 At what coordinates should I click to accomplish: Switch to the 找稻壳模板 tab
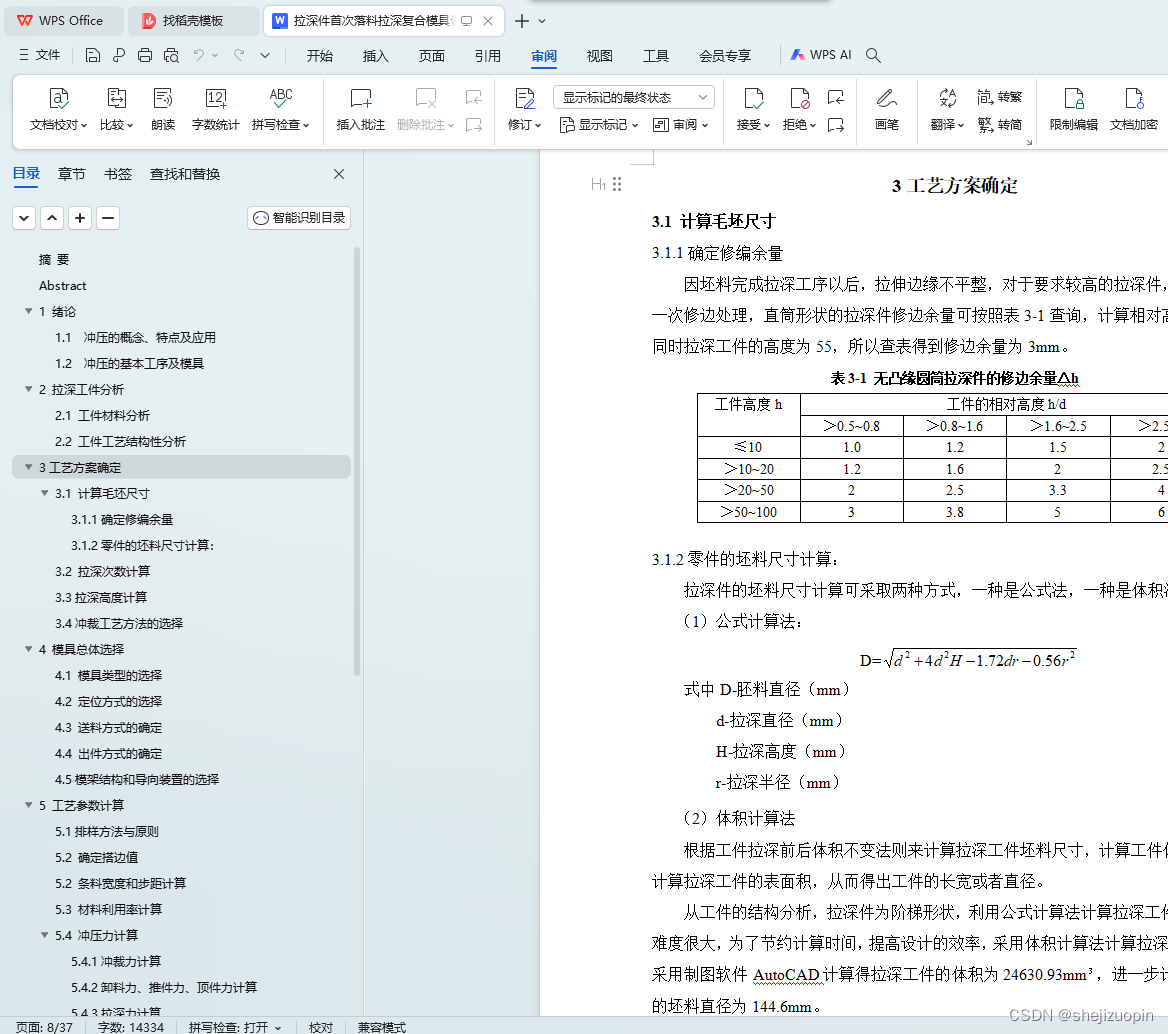[x=193, y=21]
